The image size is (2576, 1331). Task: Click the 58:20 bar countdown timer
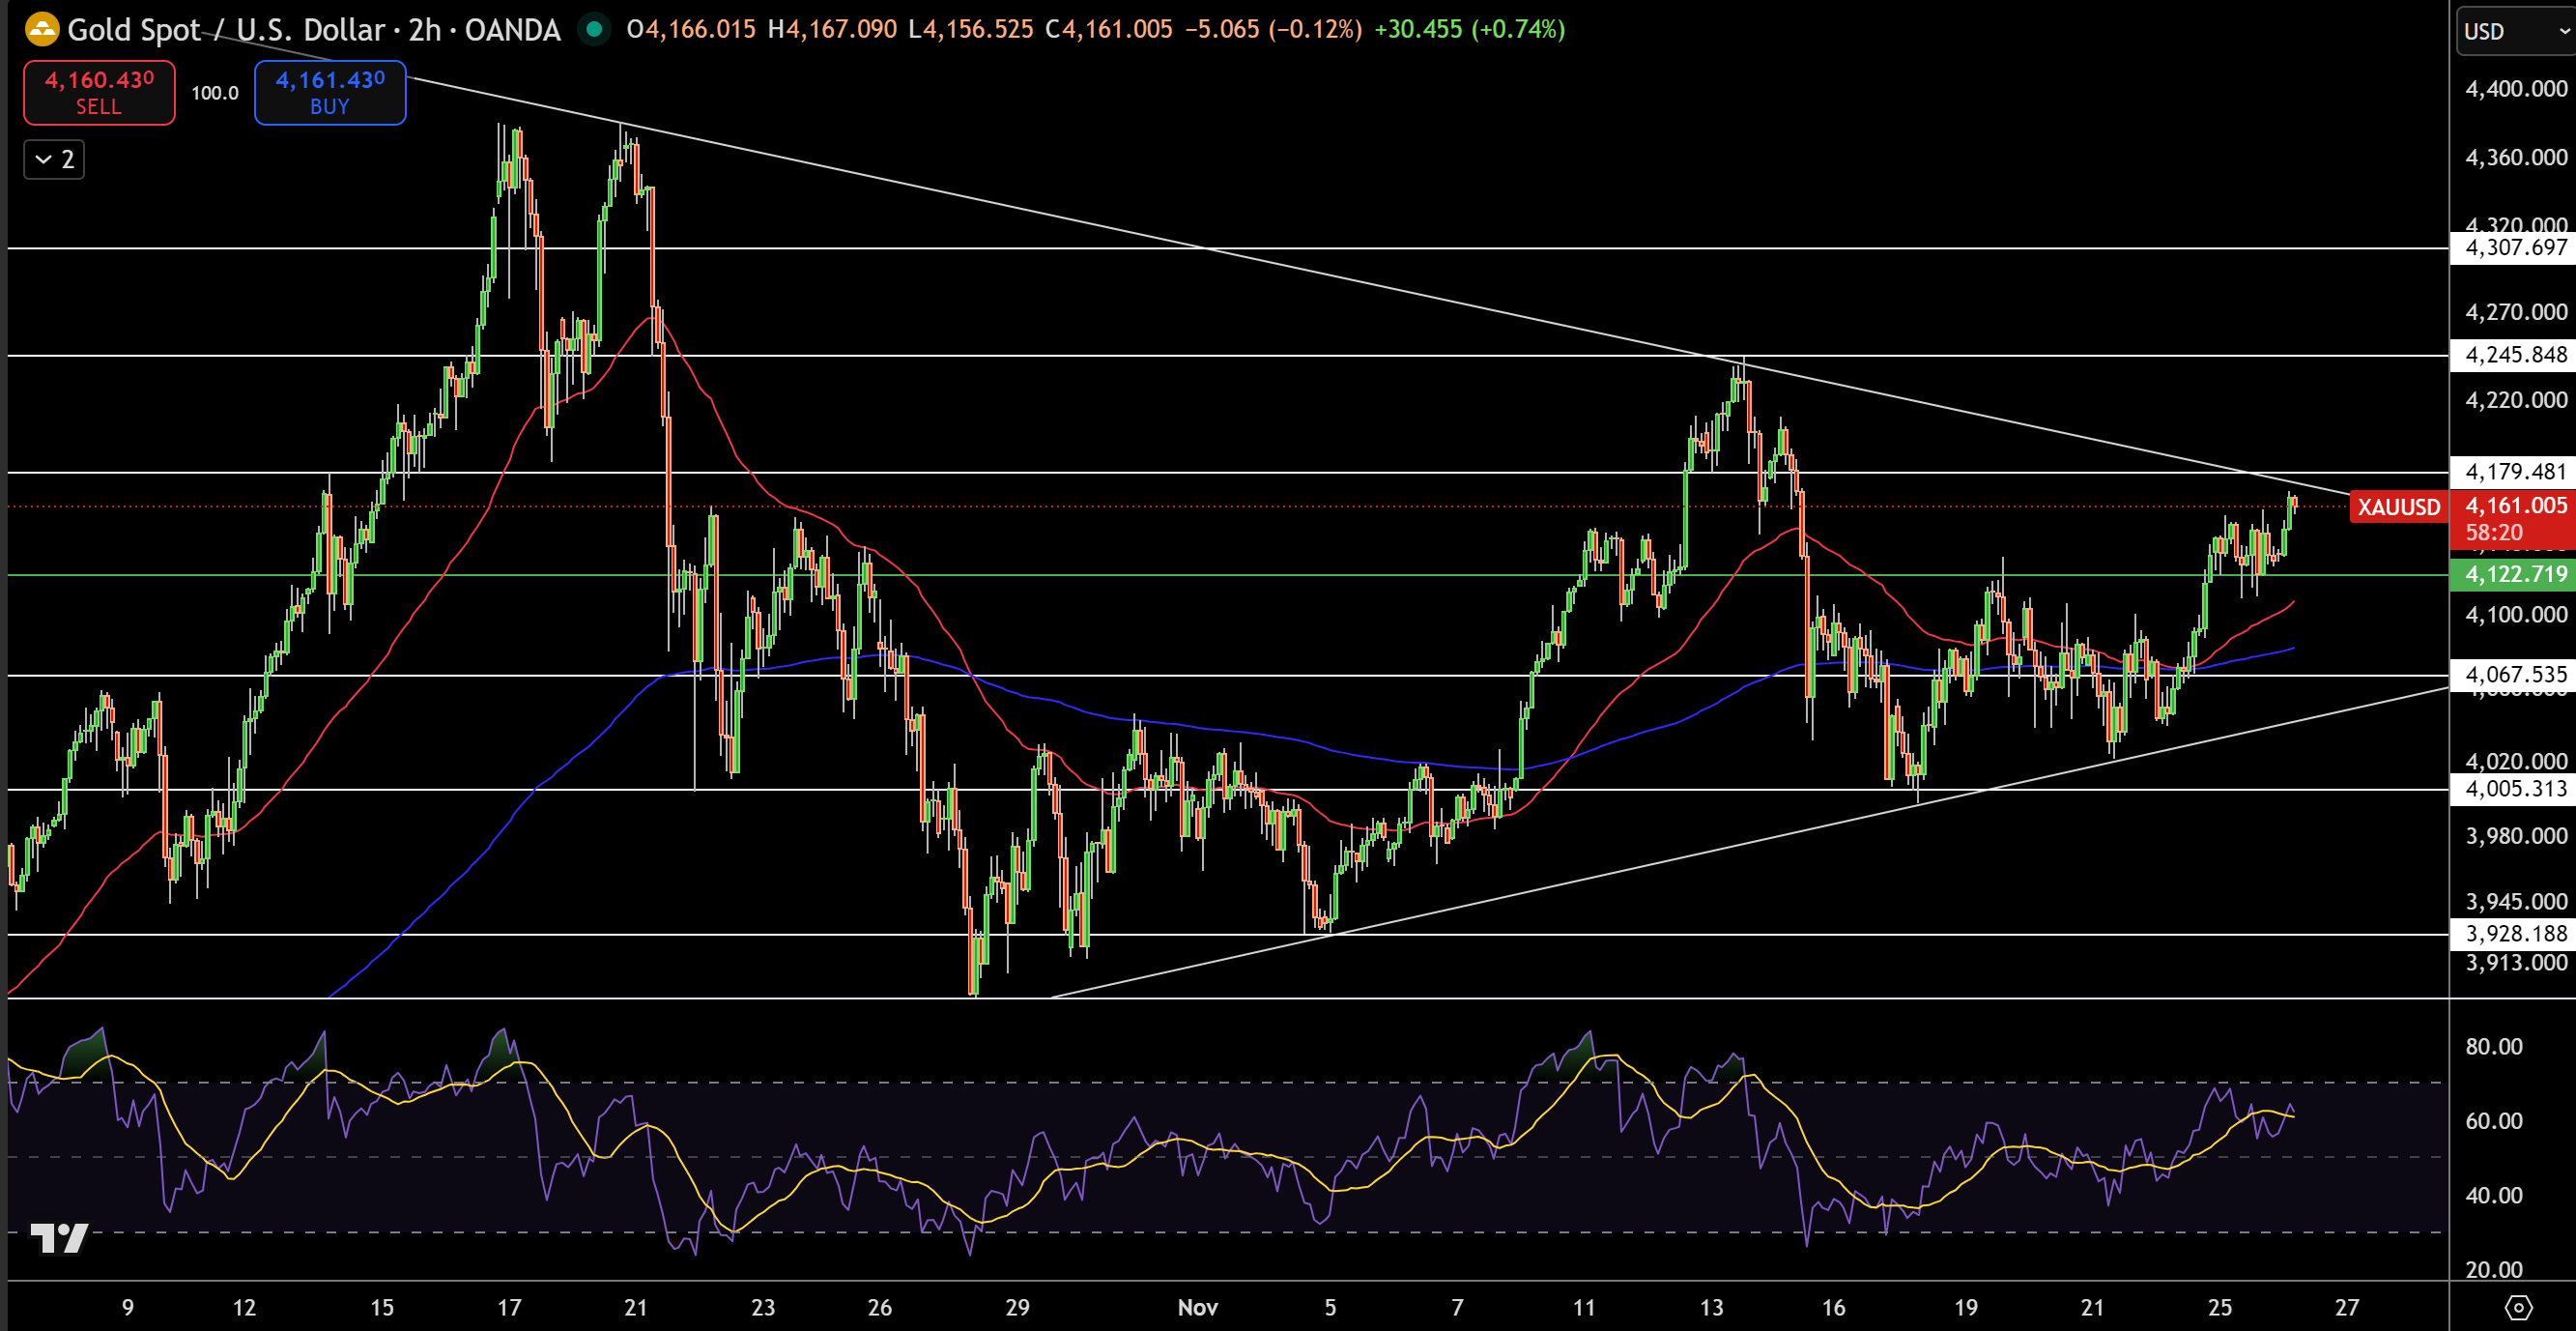click(2494, 533)
